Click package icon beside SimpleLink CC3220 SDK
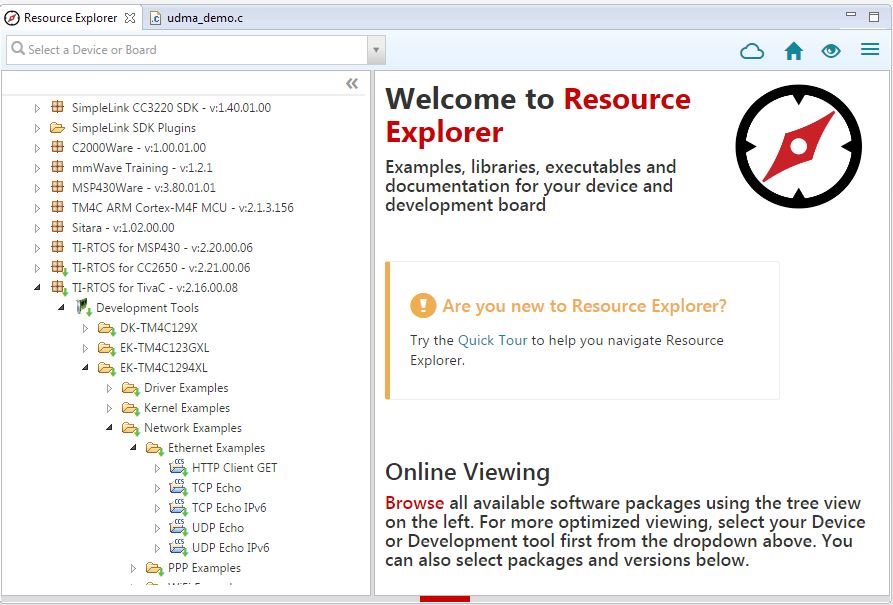 click(58, 107)
